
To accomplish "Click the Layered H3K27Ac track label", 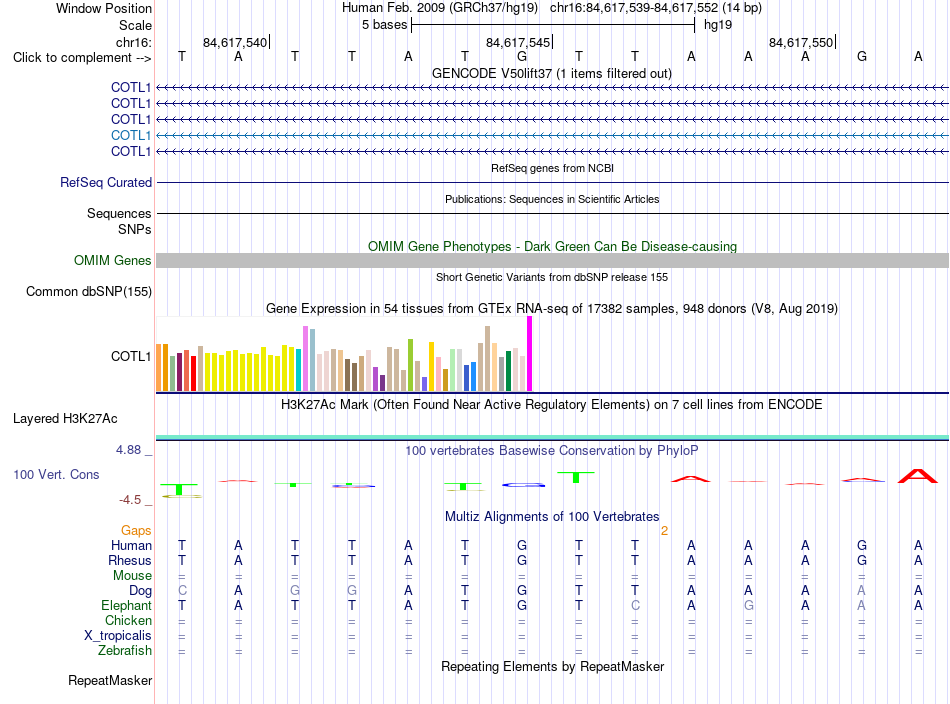I will point(65,419).
